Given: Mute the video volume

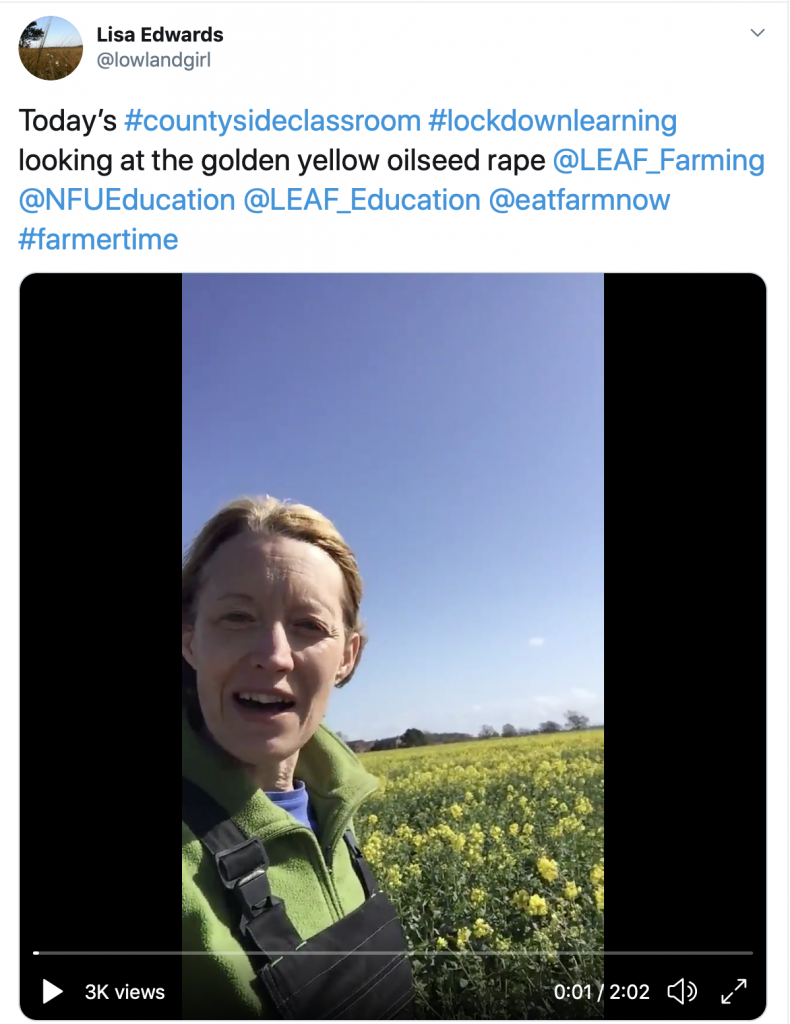Looking at the screenshot, I should 682,991.
